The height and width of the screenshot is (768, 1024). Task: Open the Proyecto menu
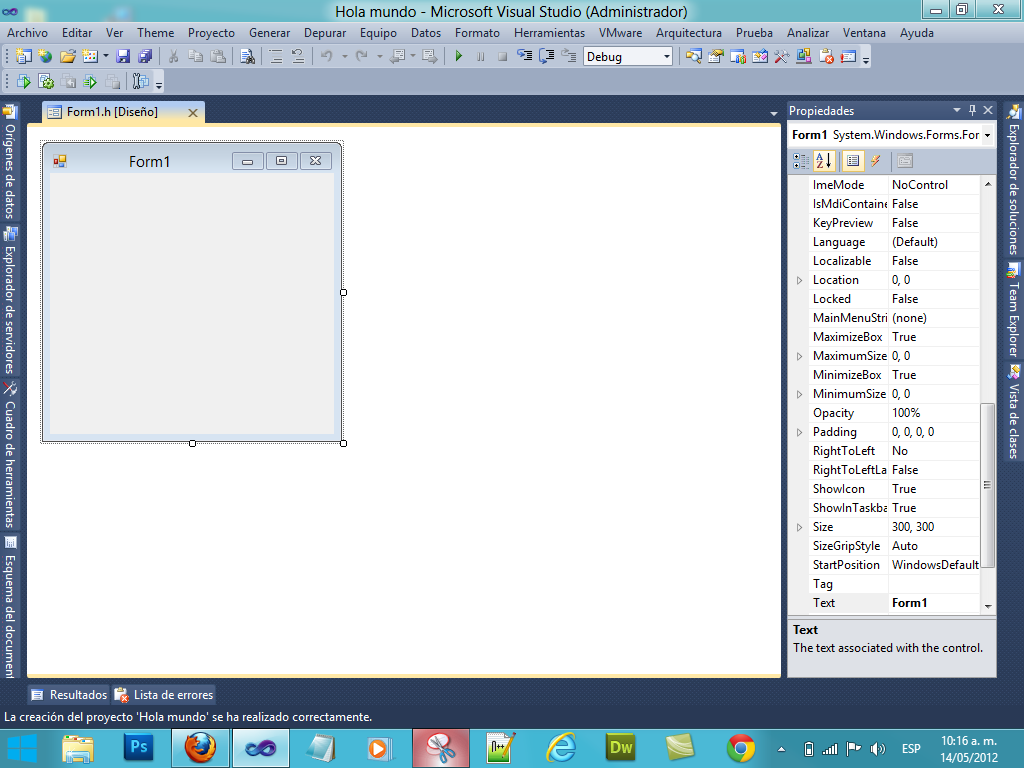pos(211,33)
